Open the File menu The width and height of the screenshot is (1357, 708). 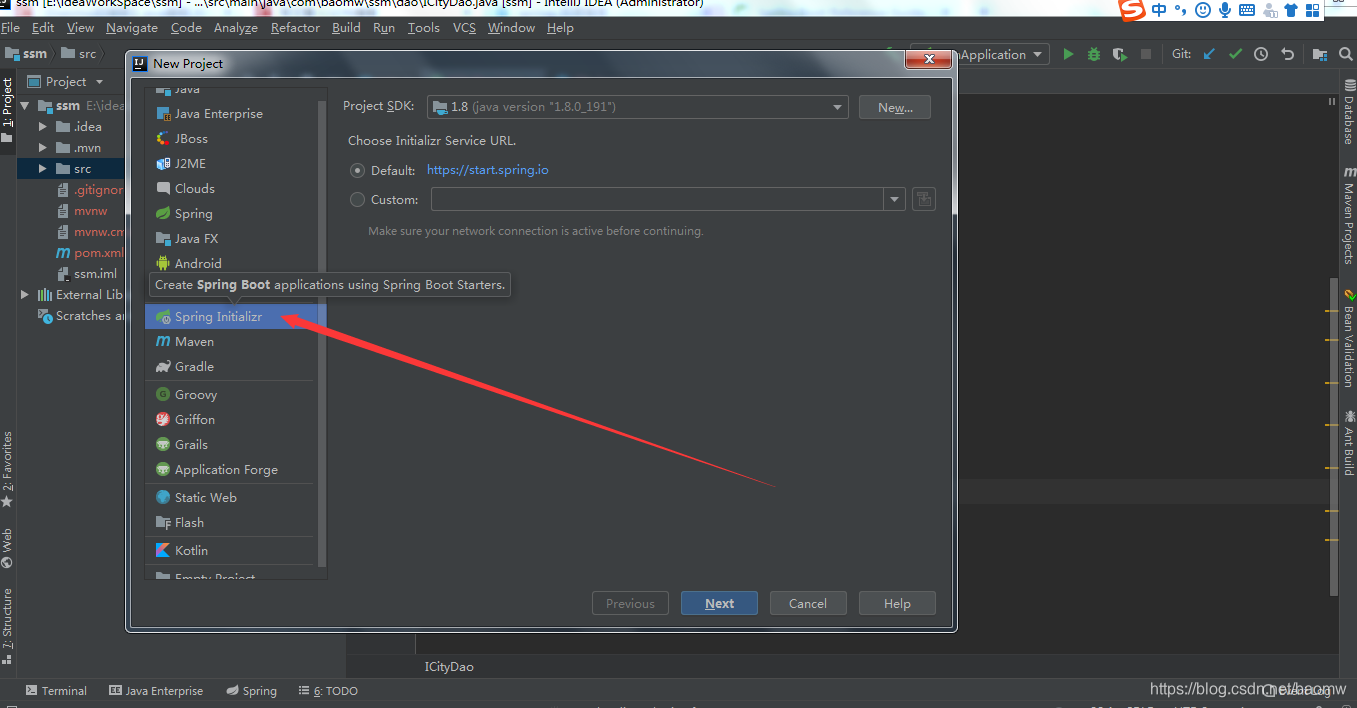(x=10, y=28)
